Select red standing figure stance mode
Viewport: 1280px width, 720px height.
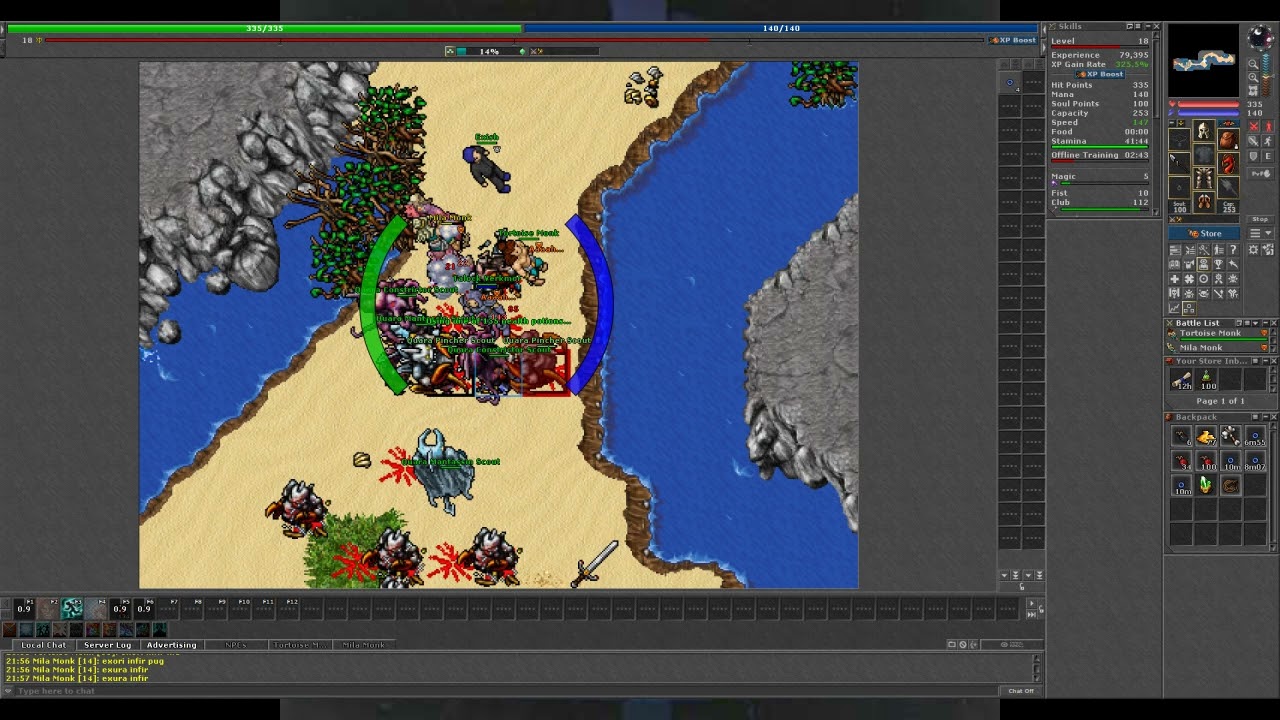pyautogui.click(x=1268, y=127)
